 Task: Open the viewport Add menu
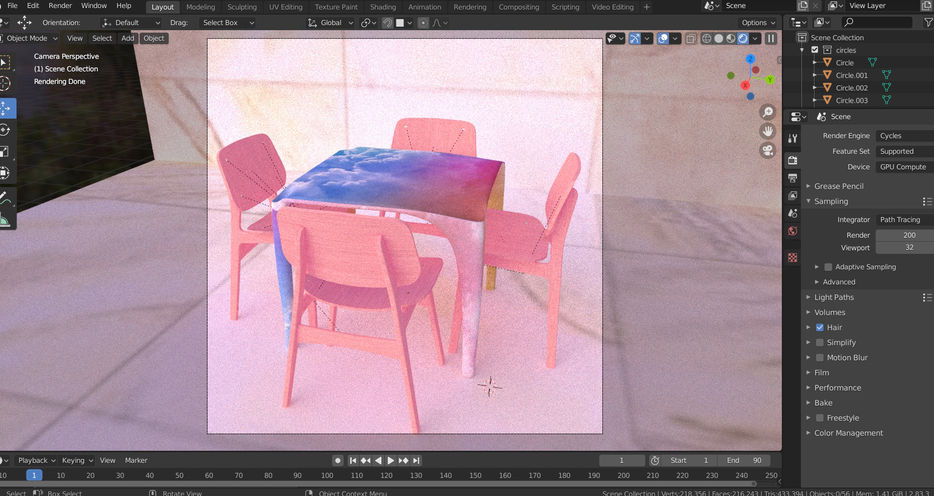(127, 38)
